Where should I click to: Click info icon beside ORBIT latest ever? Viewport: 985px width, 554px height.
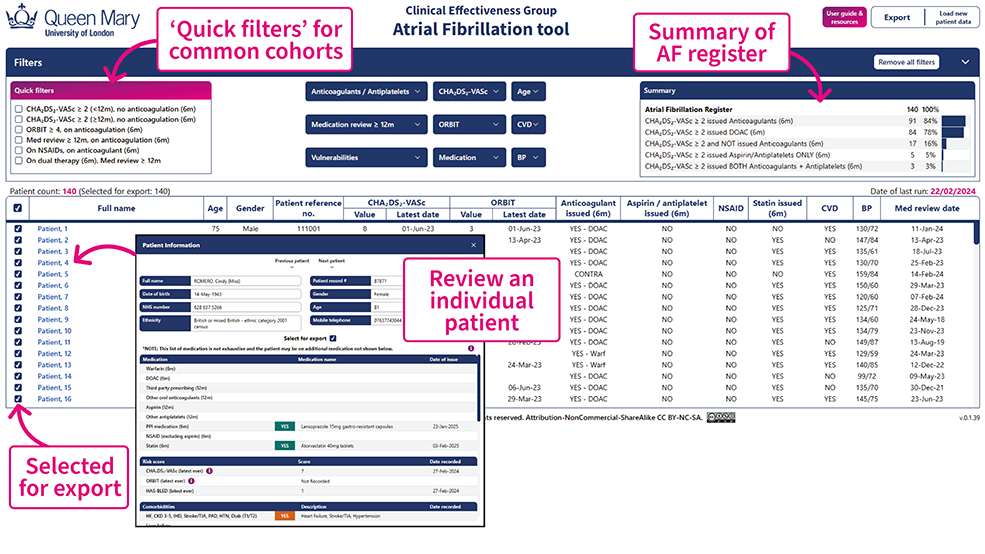point(191,481)
